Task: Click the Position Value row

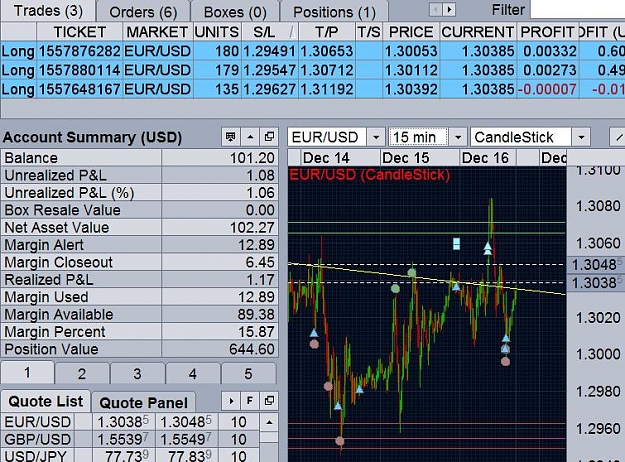Action: [x=140, y=349]
